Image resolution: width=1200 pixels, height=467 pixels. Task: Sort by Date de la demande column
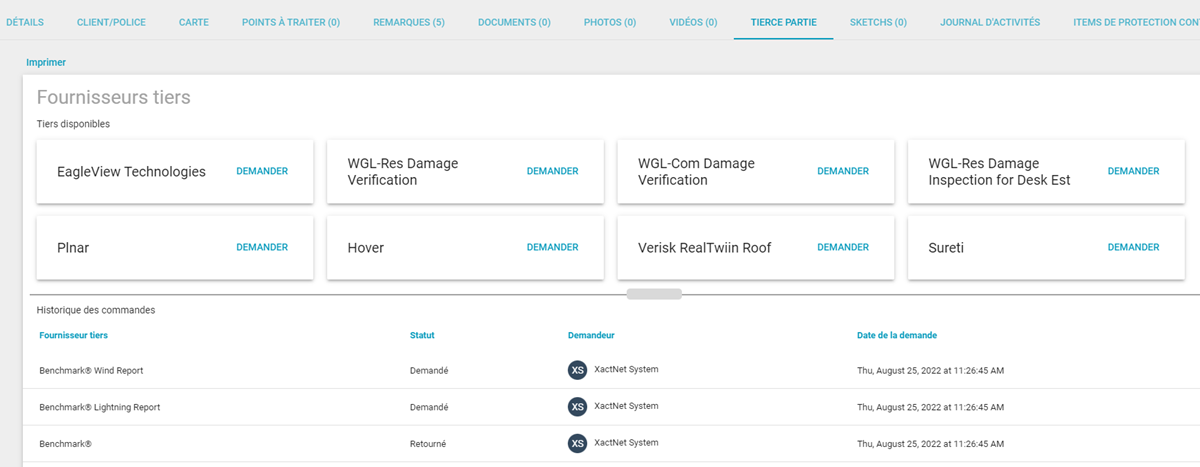(x=897, y=335)
